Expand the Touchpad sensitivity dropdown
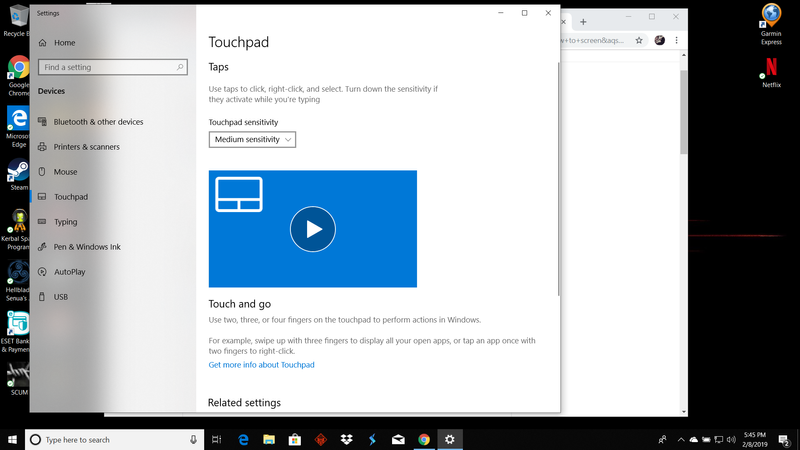This screenshot has height=450, width=800. 252,140
